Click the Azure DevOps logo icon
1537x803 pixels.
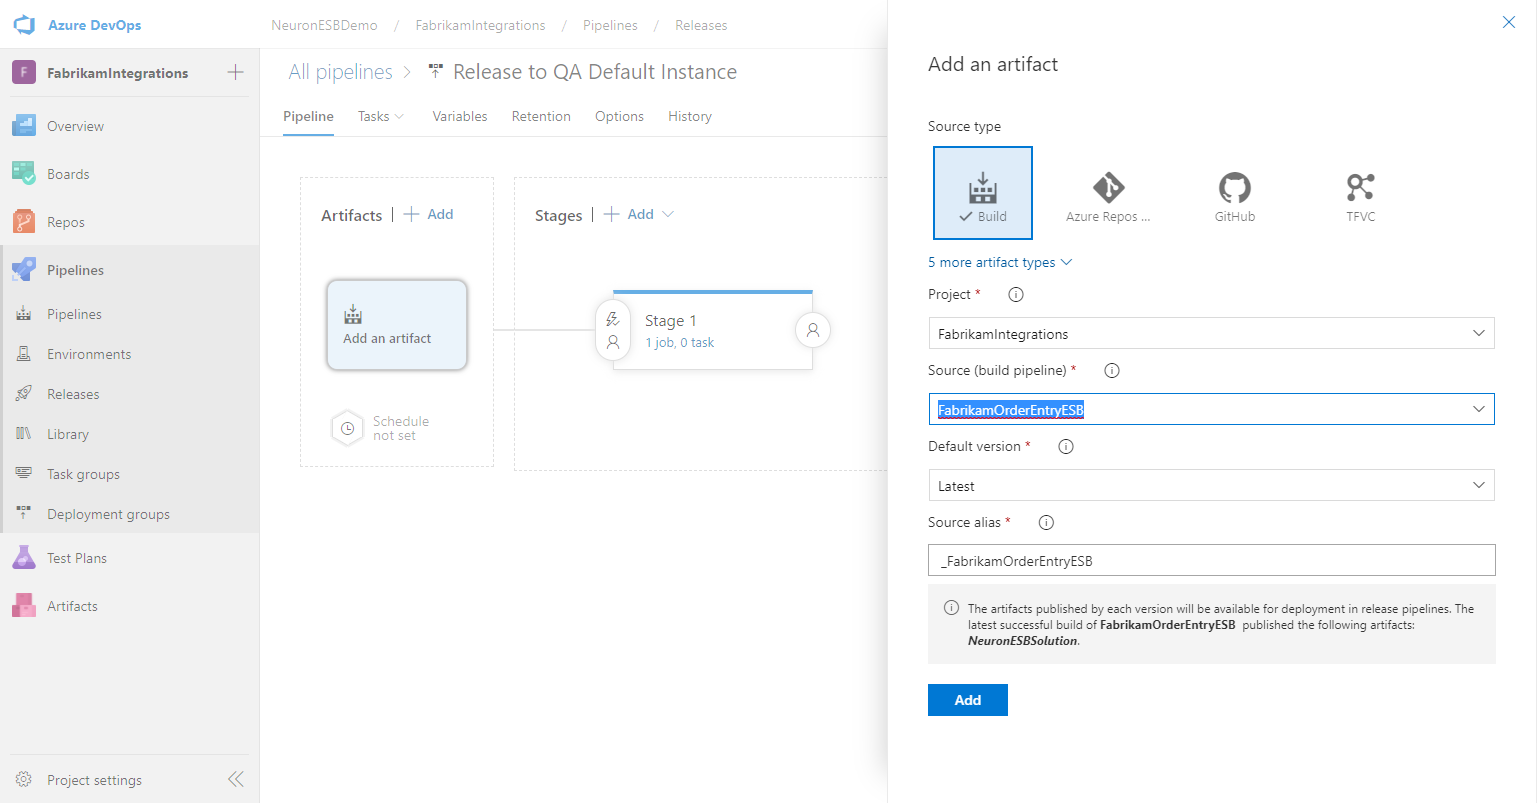pyautogui.click(x=24, y=25)
